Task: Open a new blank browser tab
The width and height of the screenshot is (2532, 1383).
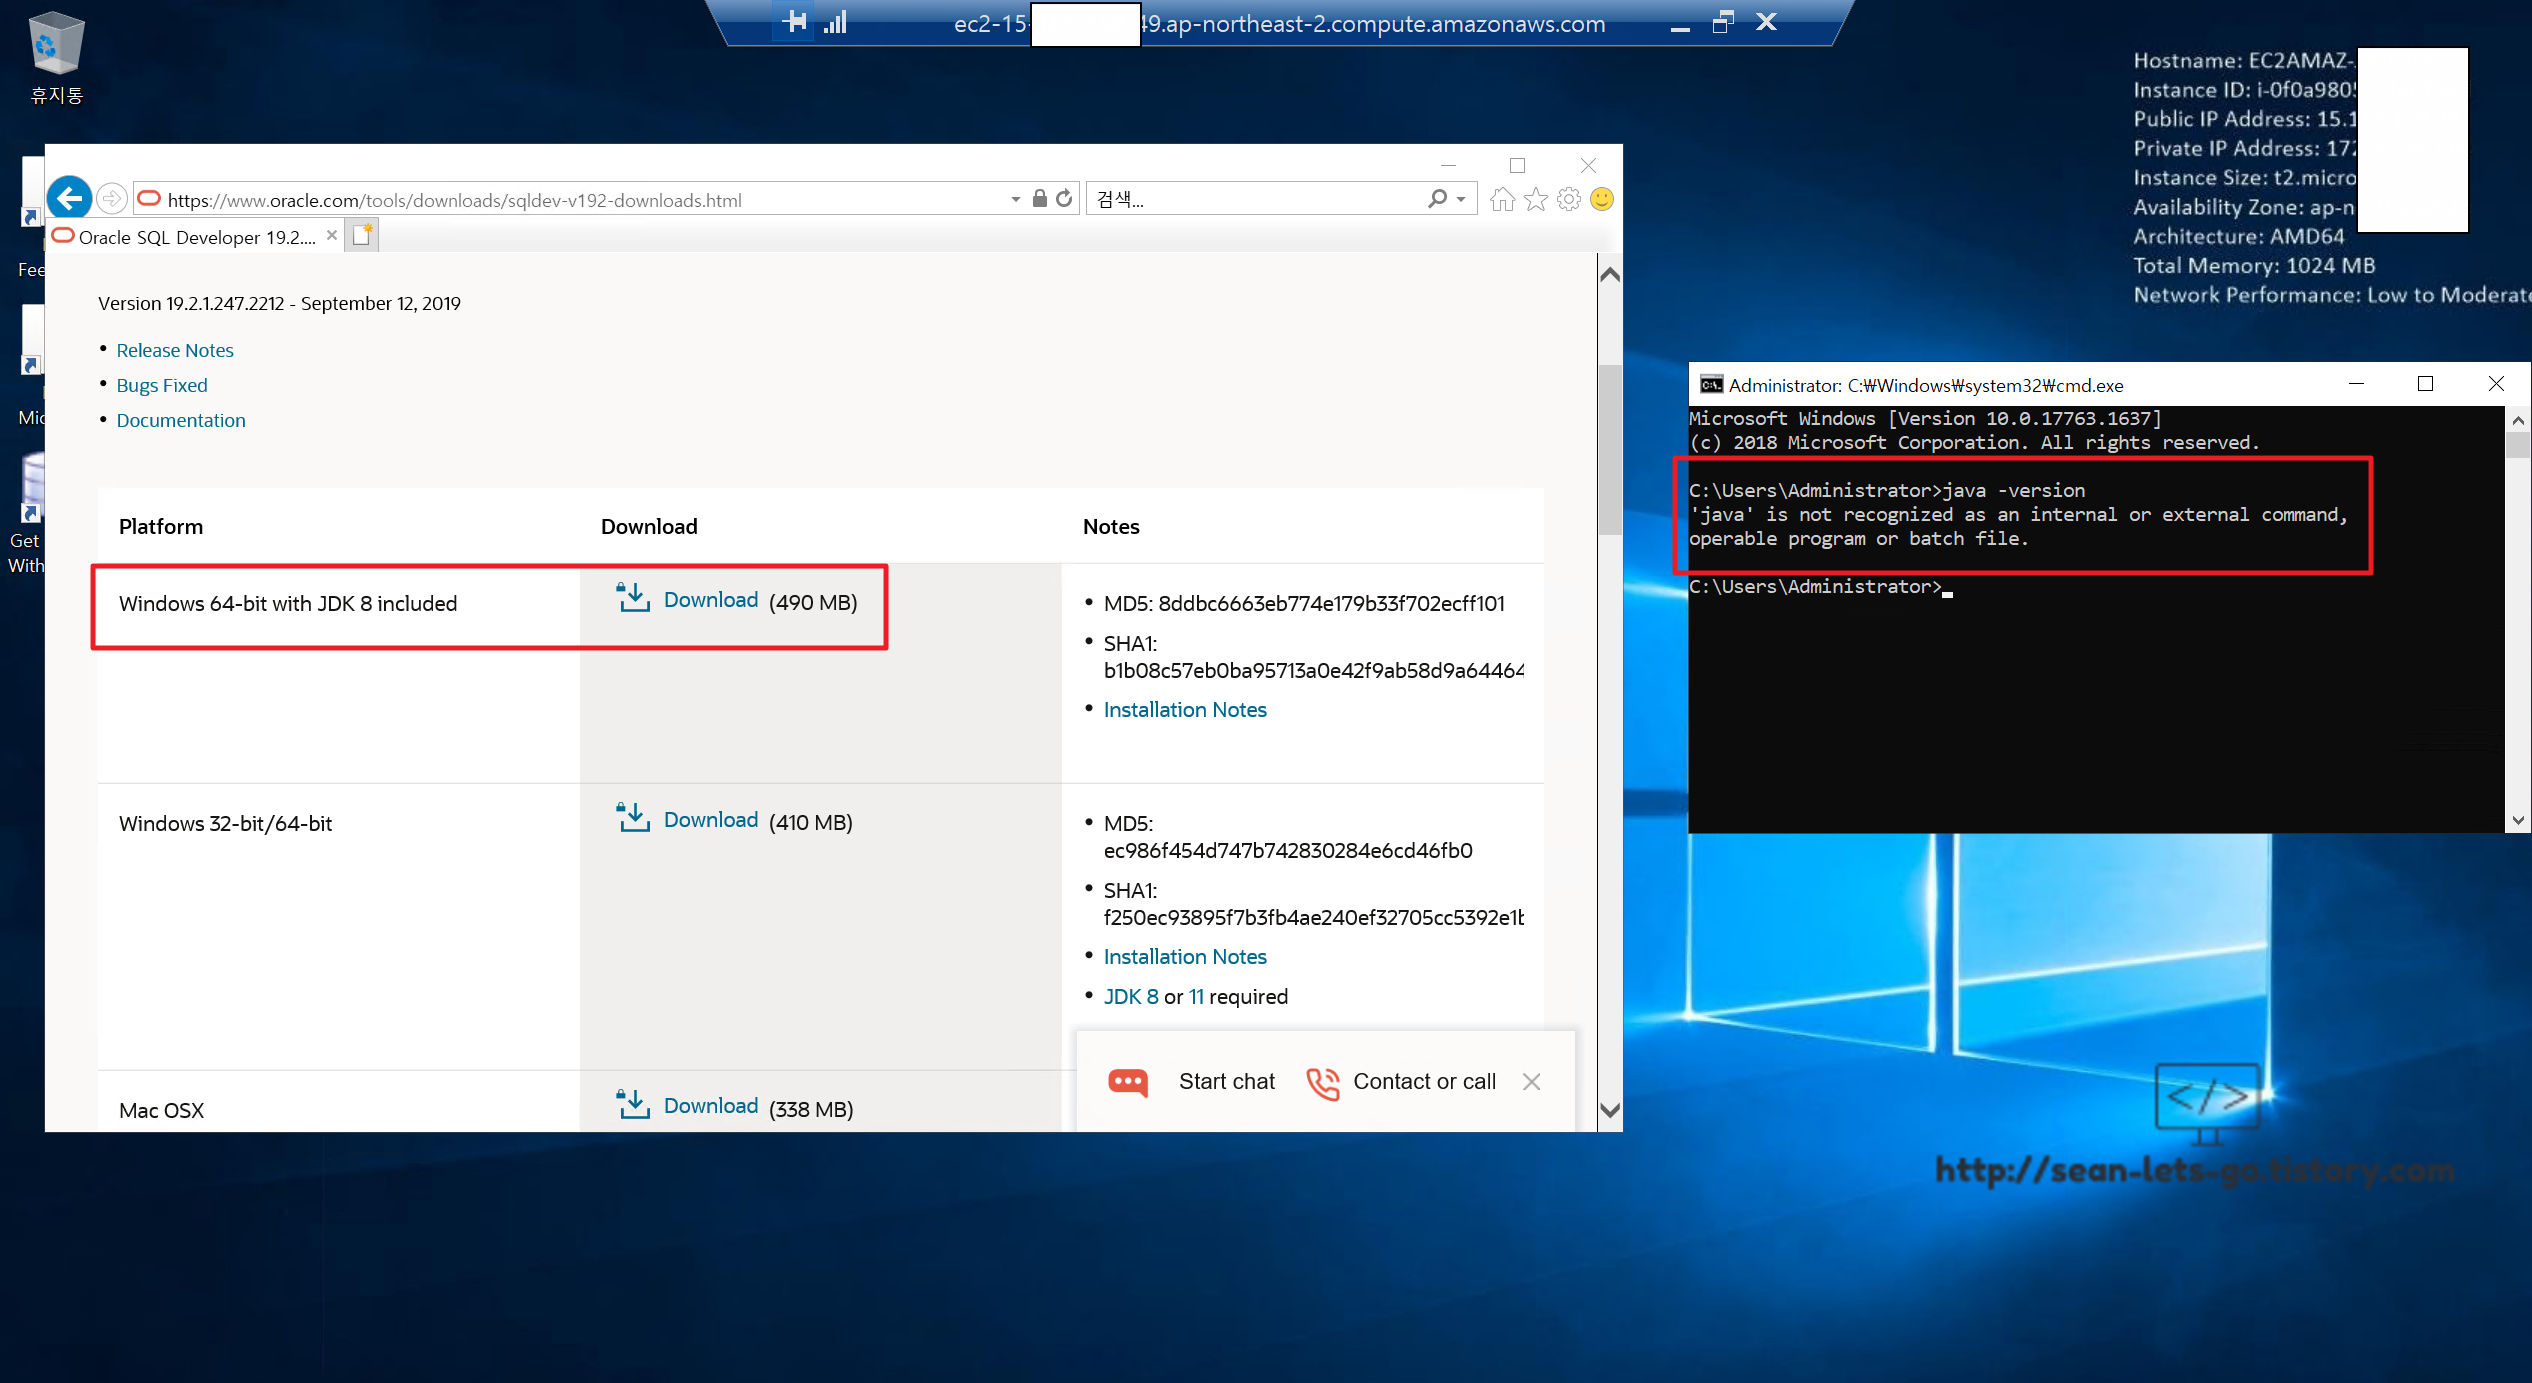Action: tap(362, 236)
